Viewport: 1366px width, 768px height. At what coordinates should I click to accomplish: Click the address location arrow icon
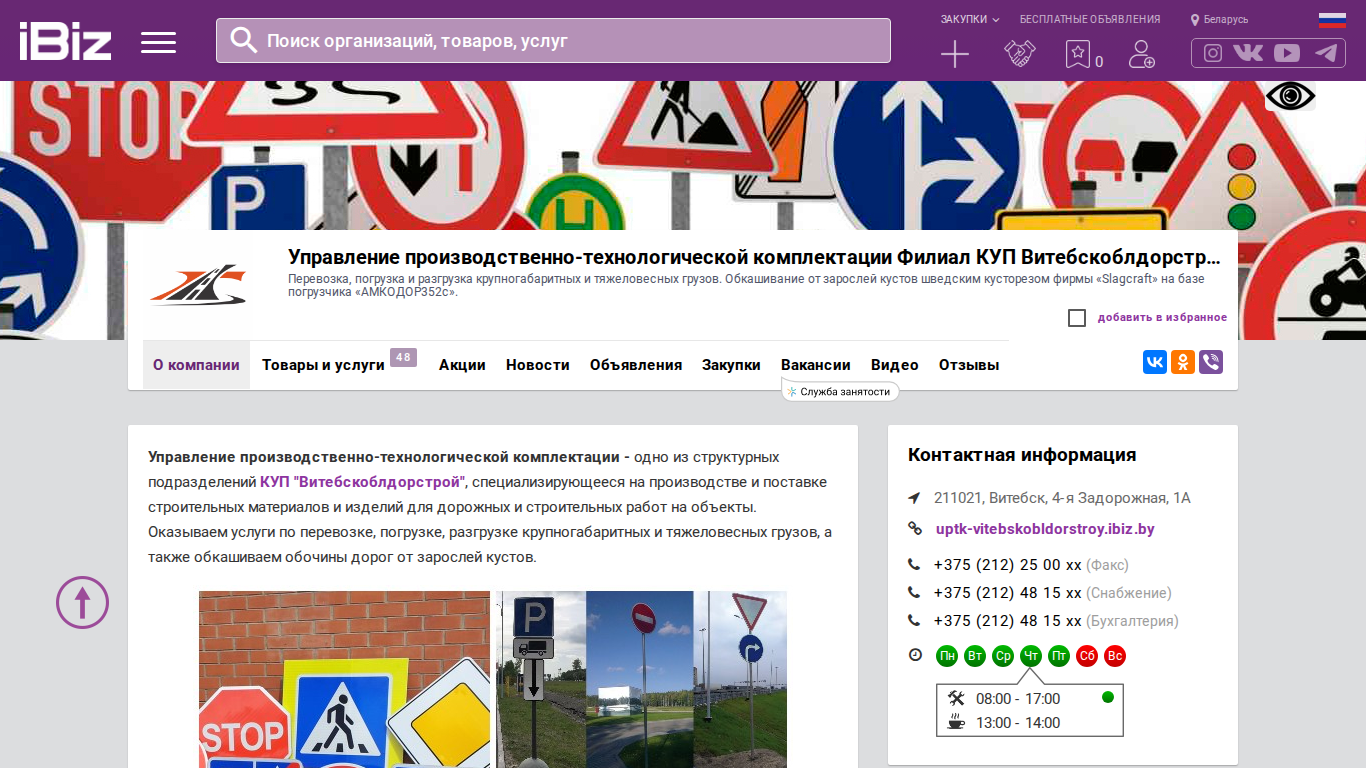(914, 498)
